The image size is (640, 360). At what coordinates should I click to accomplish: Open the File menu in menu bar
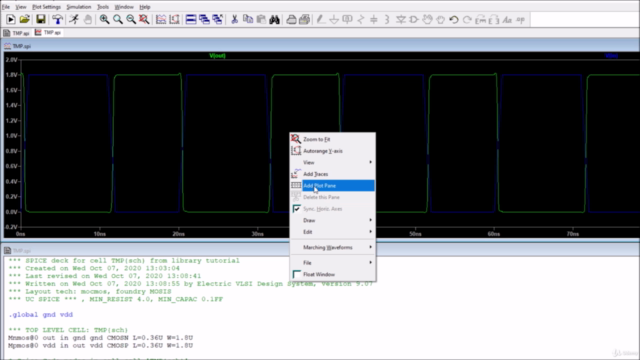6,7
